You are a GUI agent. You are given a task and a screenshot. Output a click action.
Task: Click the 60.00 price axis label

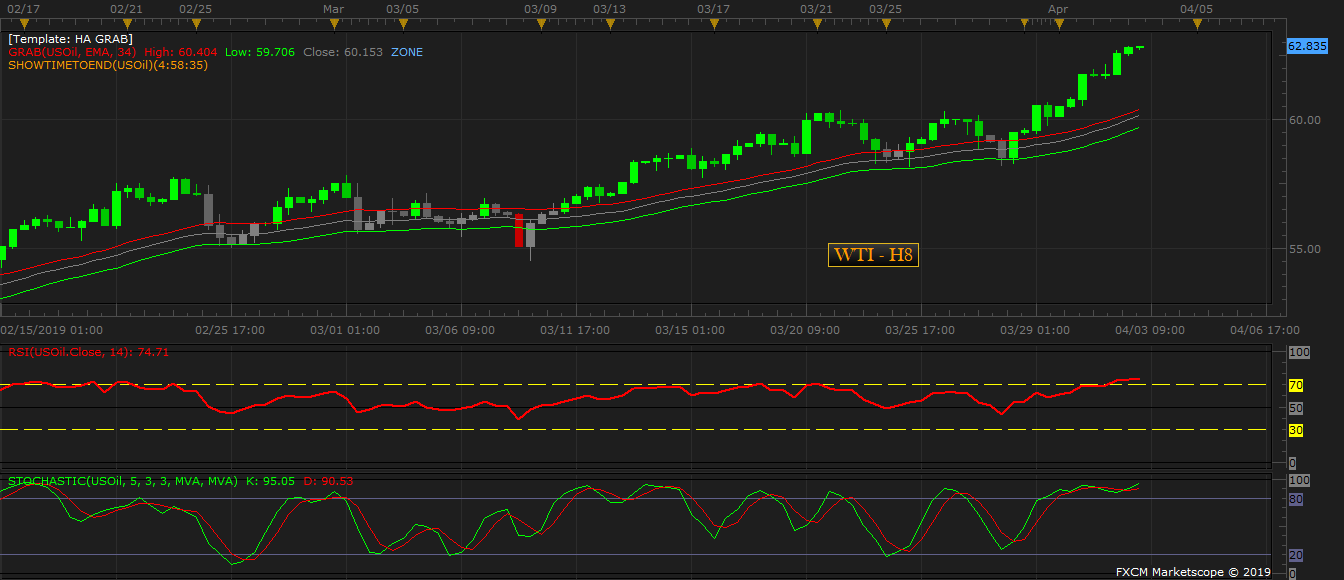pyautogui.click(x=1303, y=120)
